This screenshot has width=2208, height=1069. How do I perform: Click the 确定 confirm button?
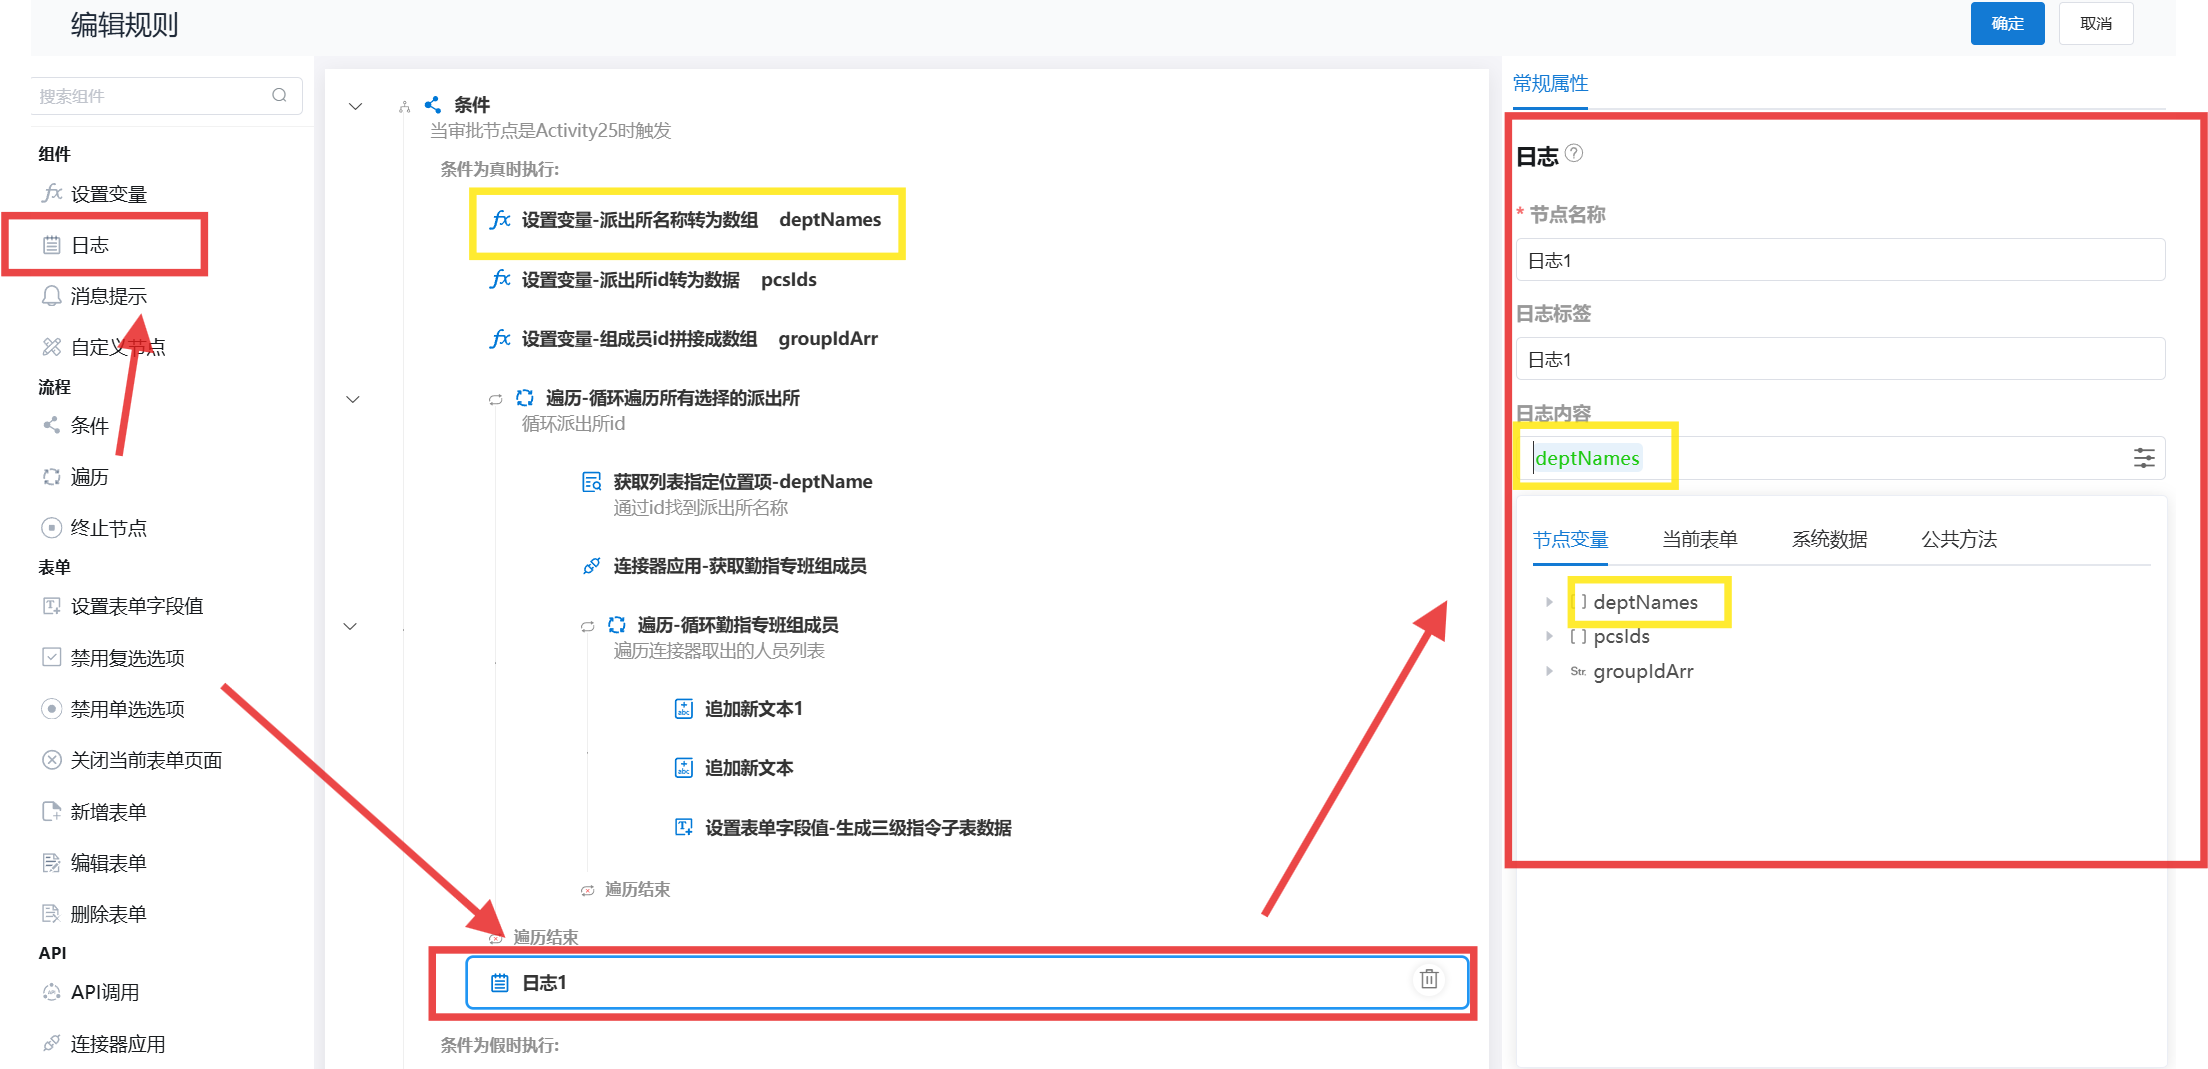pos(2007,23)
